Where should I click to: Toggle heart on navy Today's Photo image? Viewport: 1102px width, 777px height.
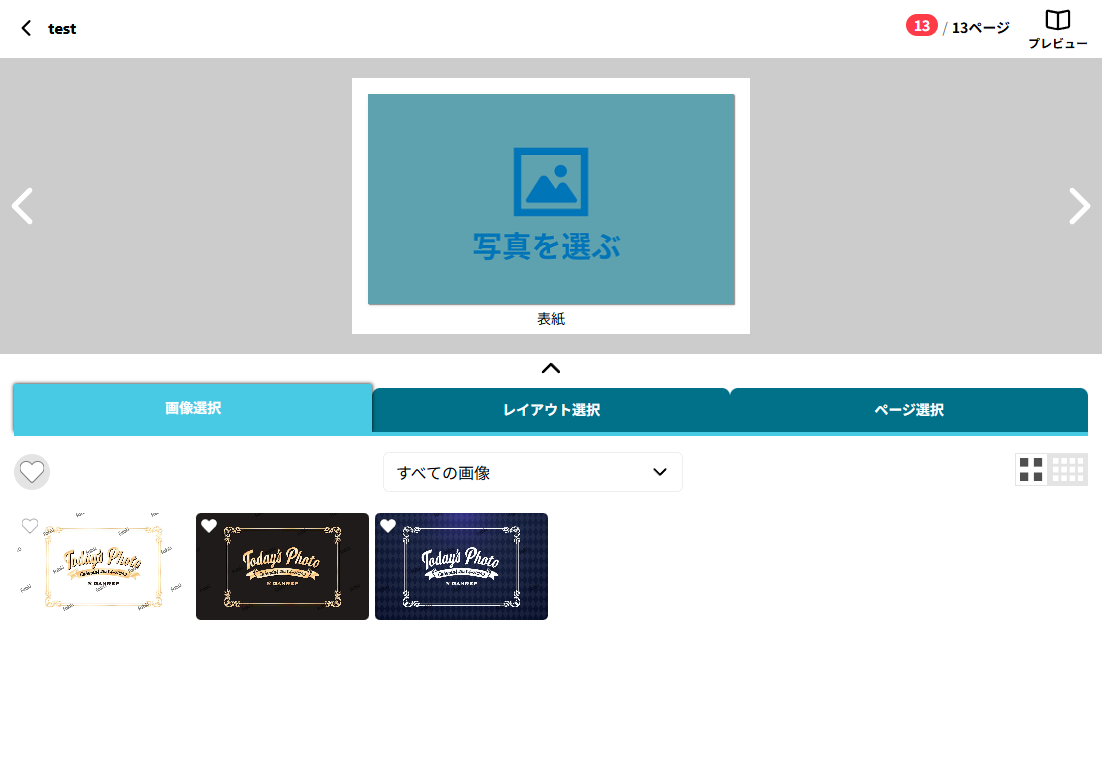388,526
